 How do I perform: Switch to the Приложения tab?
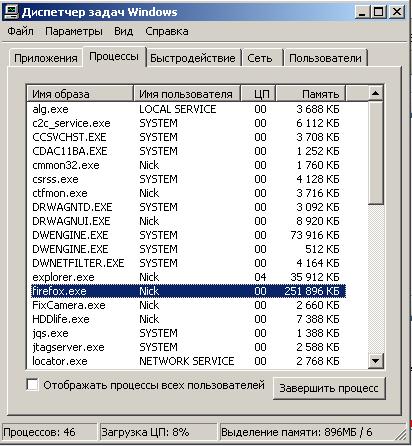tap(46, 58)
